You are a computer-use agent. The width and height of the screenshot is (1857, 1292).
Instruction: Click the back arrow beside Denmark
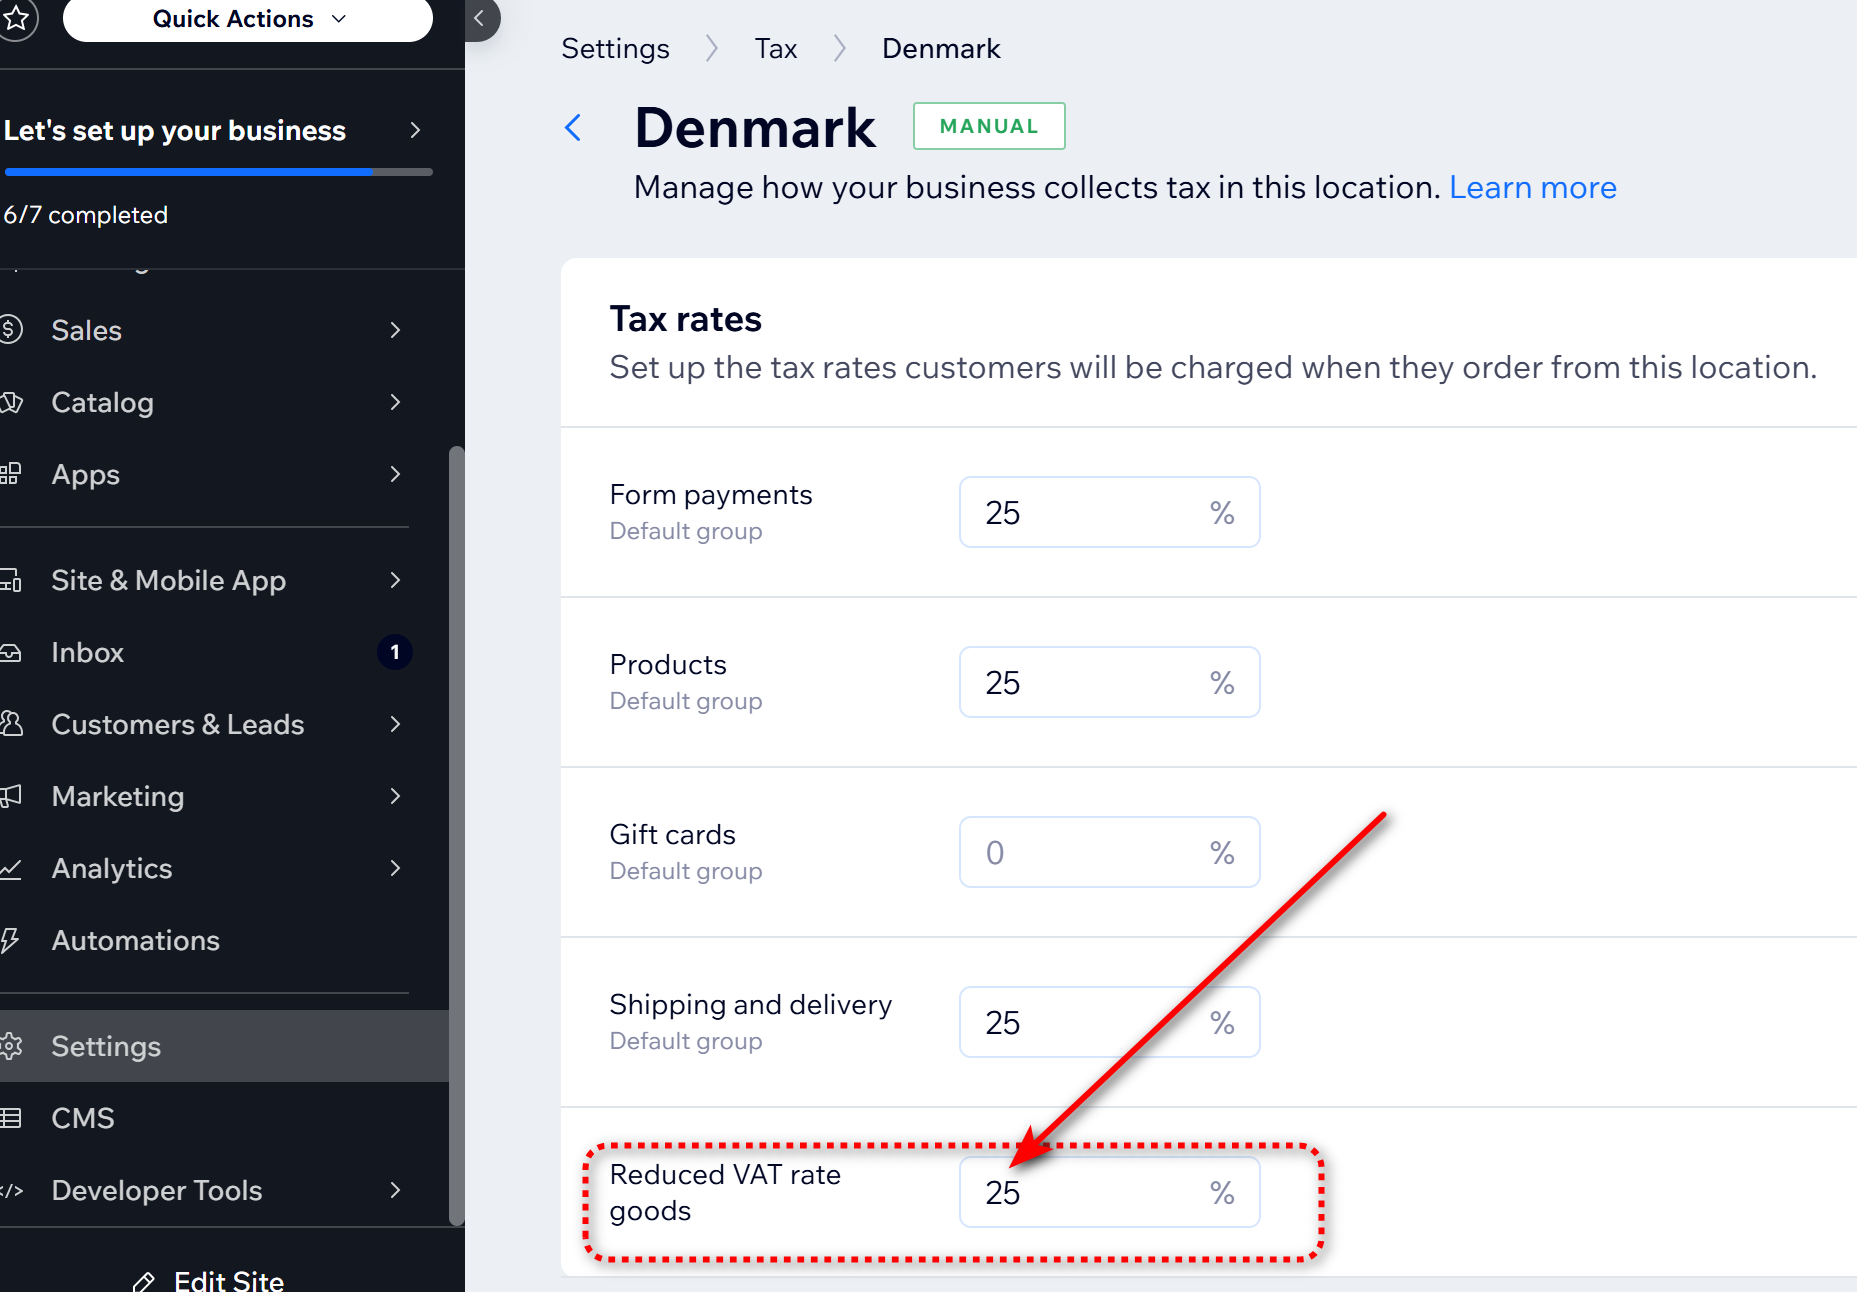click(x=573, y=128)
